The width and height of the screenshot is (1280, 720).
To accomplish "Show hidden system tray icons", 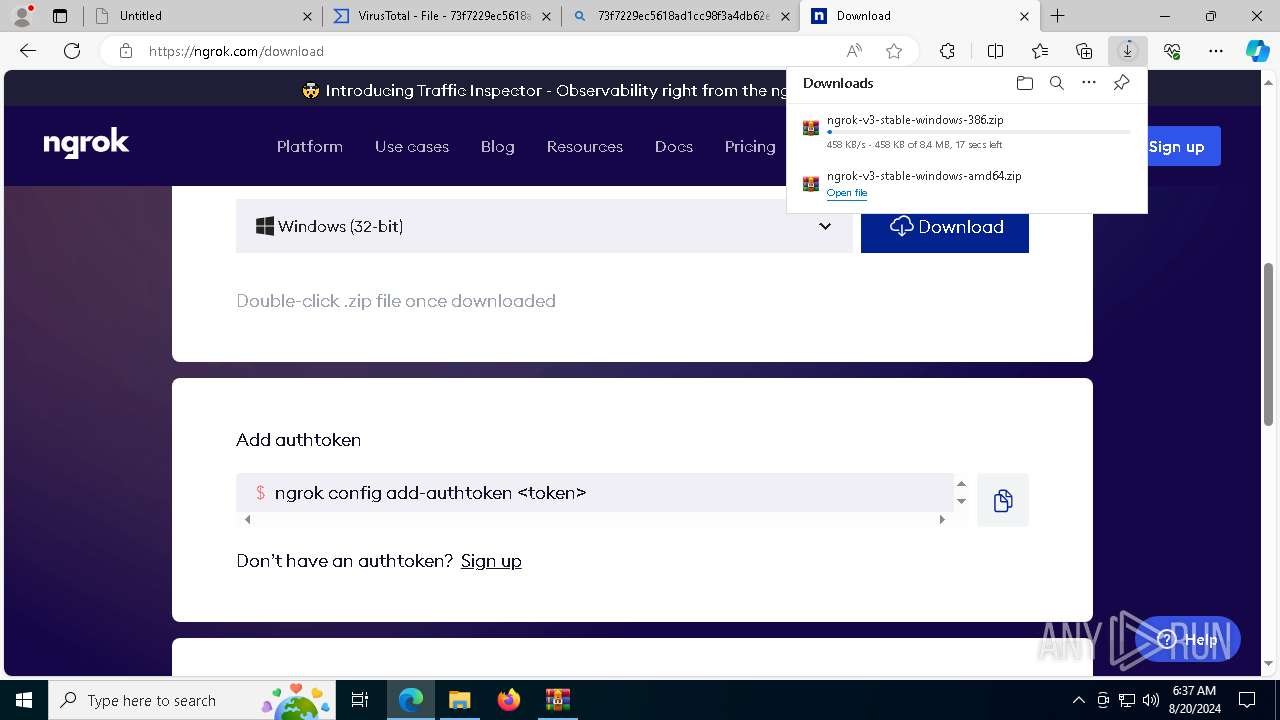I will [1078, 700].
